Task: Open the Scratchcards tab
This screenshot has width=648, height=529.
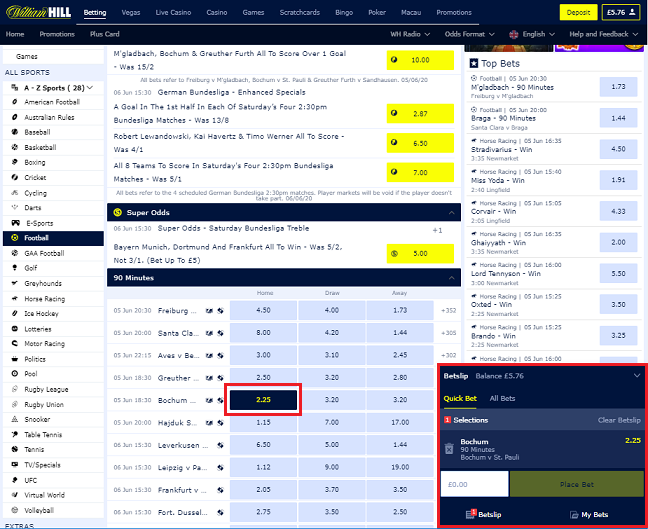Action: (x=300, y=12)
